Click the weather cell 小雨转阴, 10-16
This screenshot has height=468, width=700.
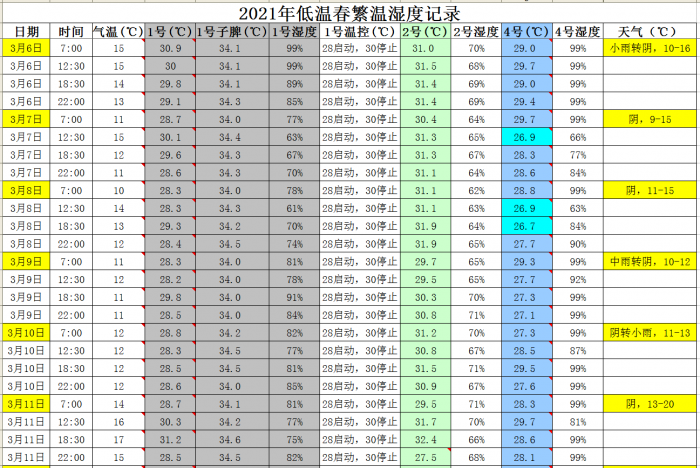click(x=648, y=48)
